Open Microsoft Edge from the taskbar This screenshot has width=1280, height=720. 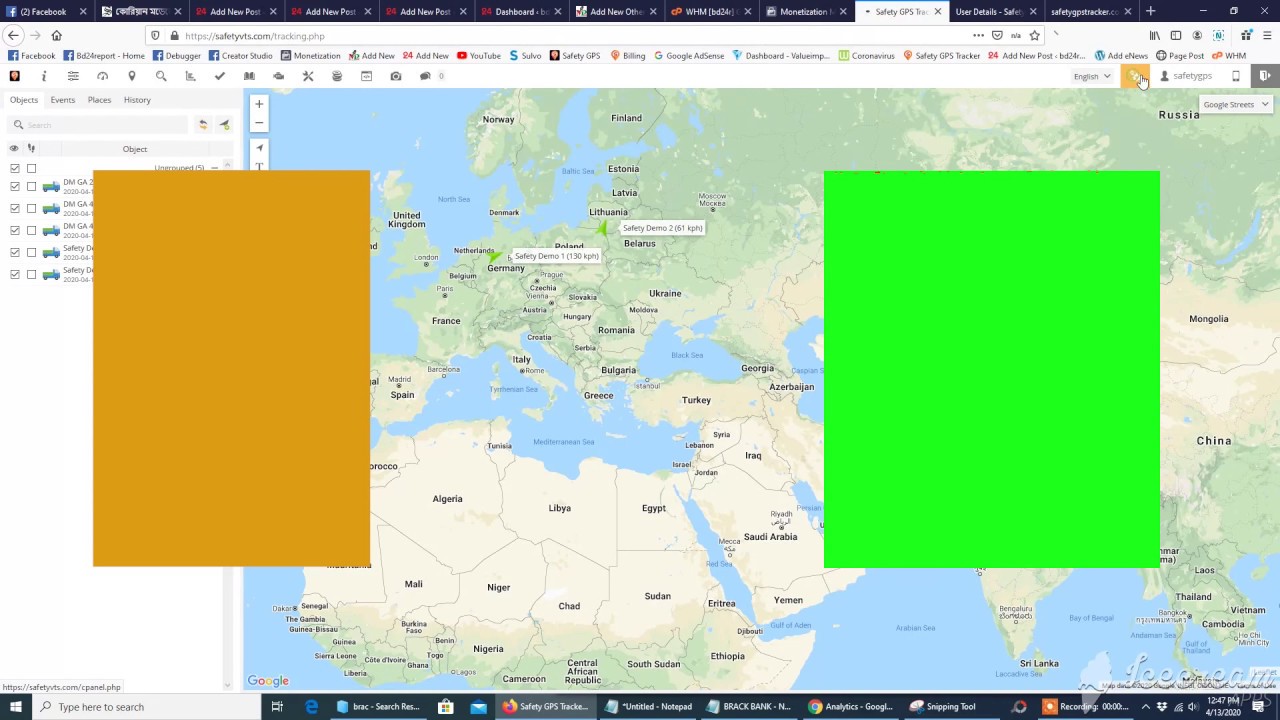coord(312,707)
